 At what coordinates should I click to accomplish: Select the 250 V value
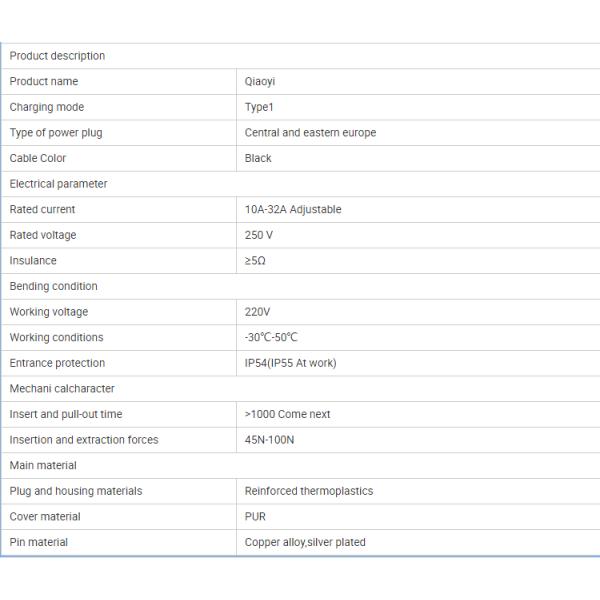coord(259,235)
